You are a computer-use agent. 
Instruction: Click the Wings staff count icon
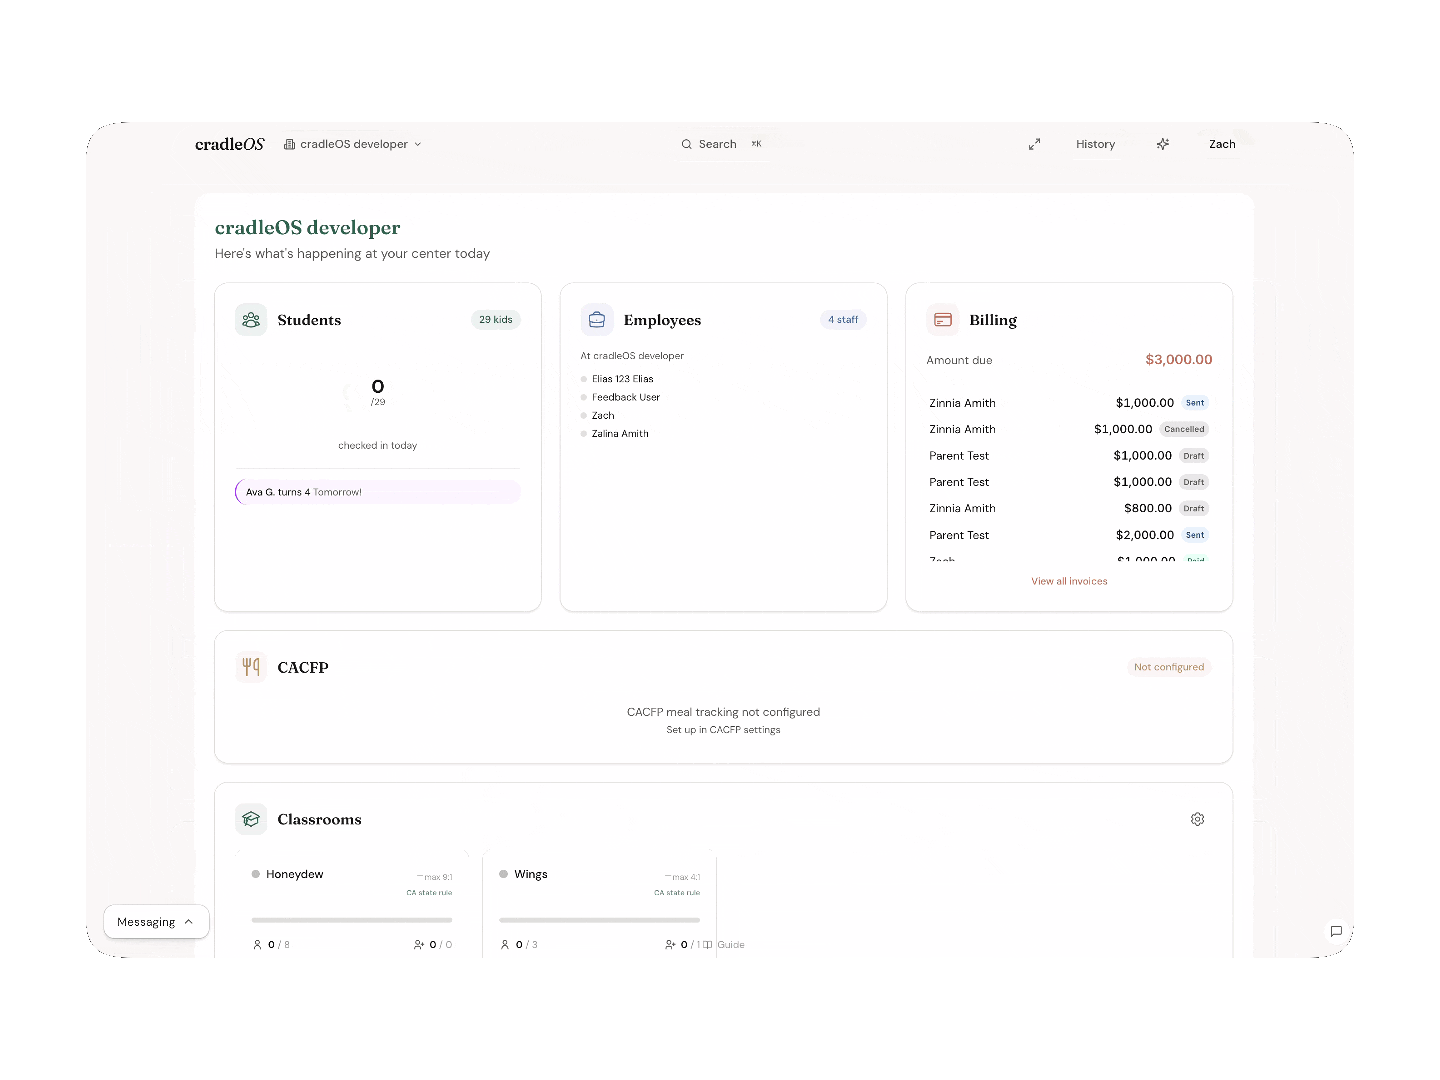[670, 945]
